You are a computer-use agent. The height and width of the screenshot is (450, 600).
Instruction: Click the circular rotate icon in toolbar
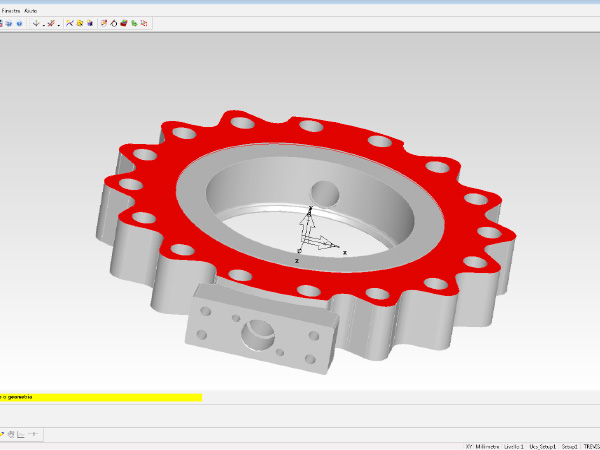point(114,22)
